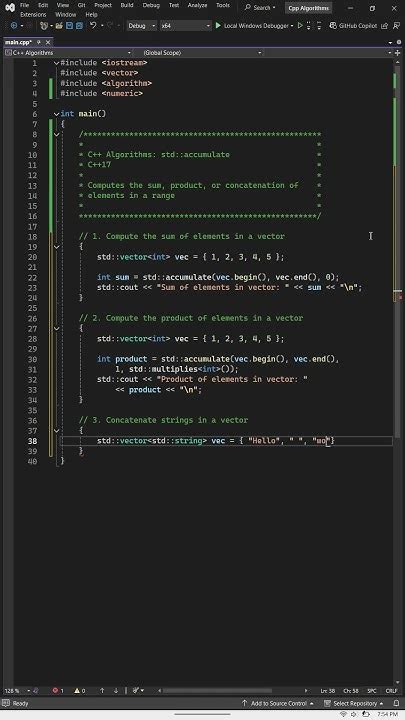Click the warning count indicator showing 0
This screenshot has width=405, height=720.
coord(80,691)
